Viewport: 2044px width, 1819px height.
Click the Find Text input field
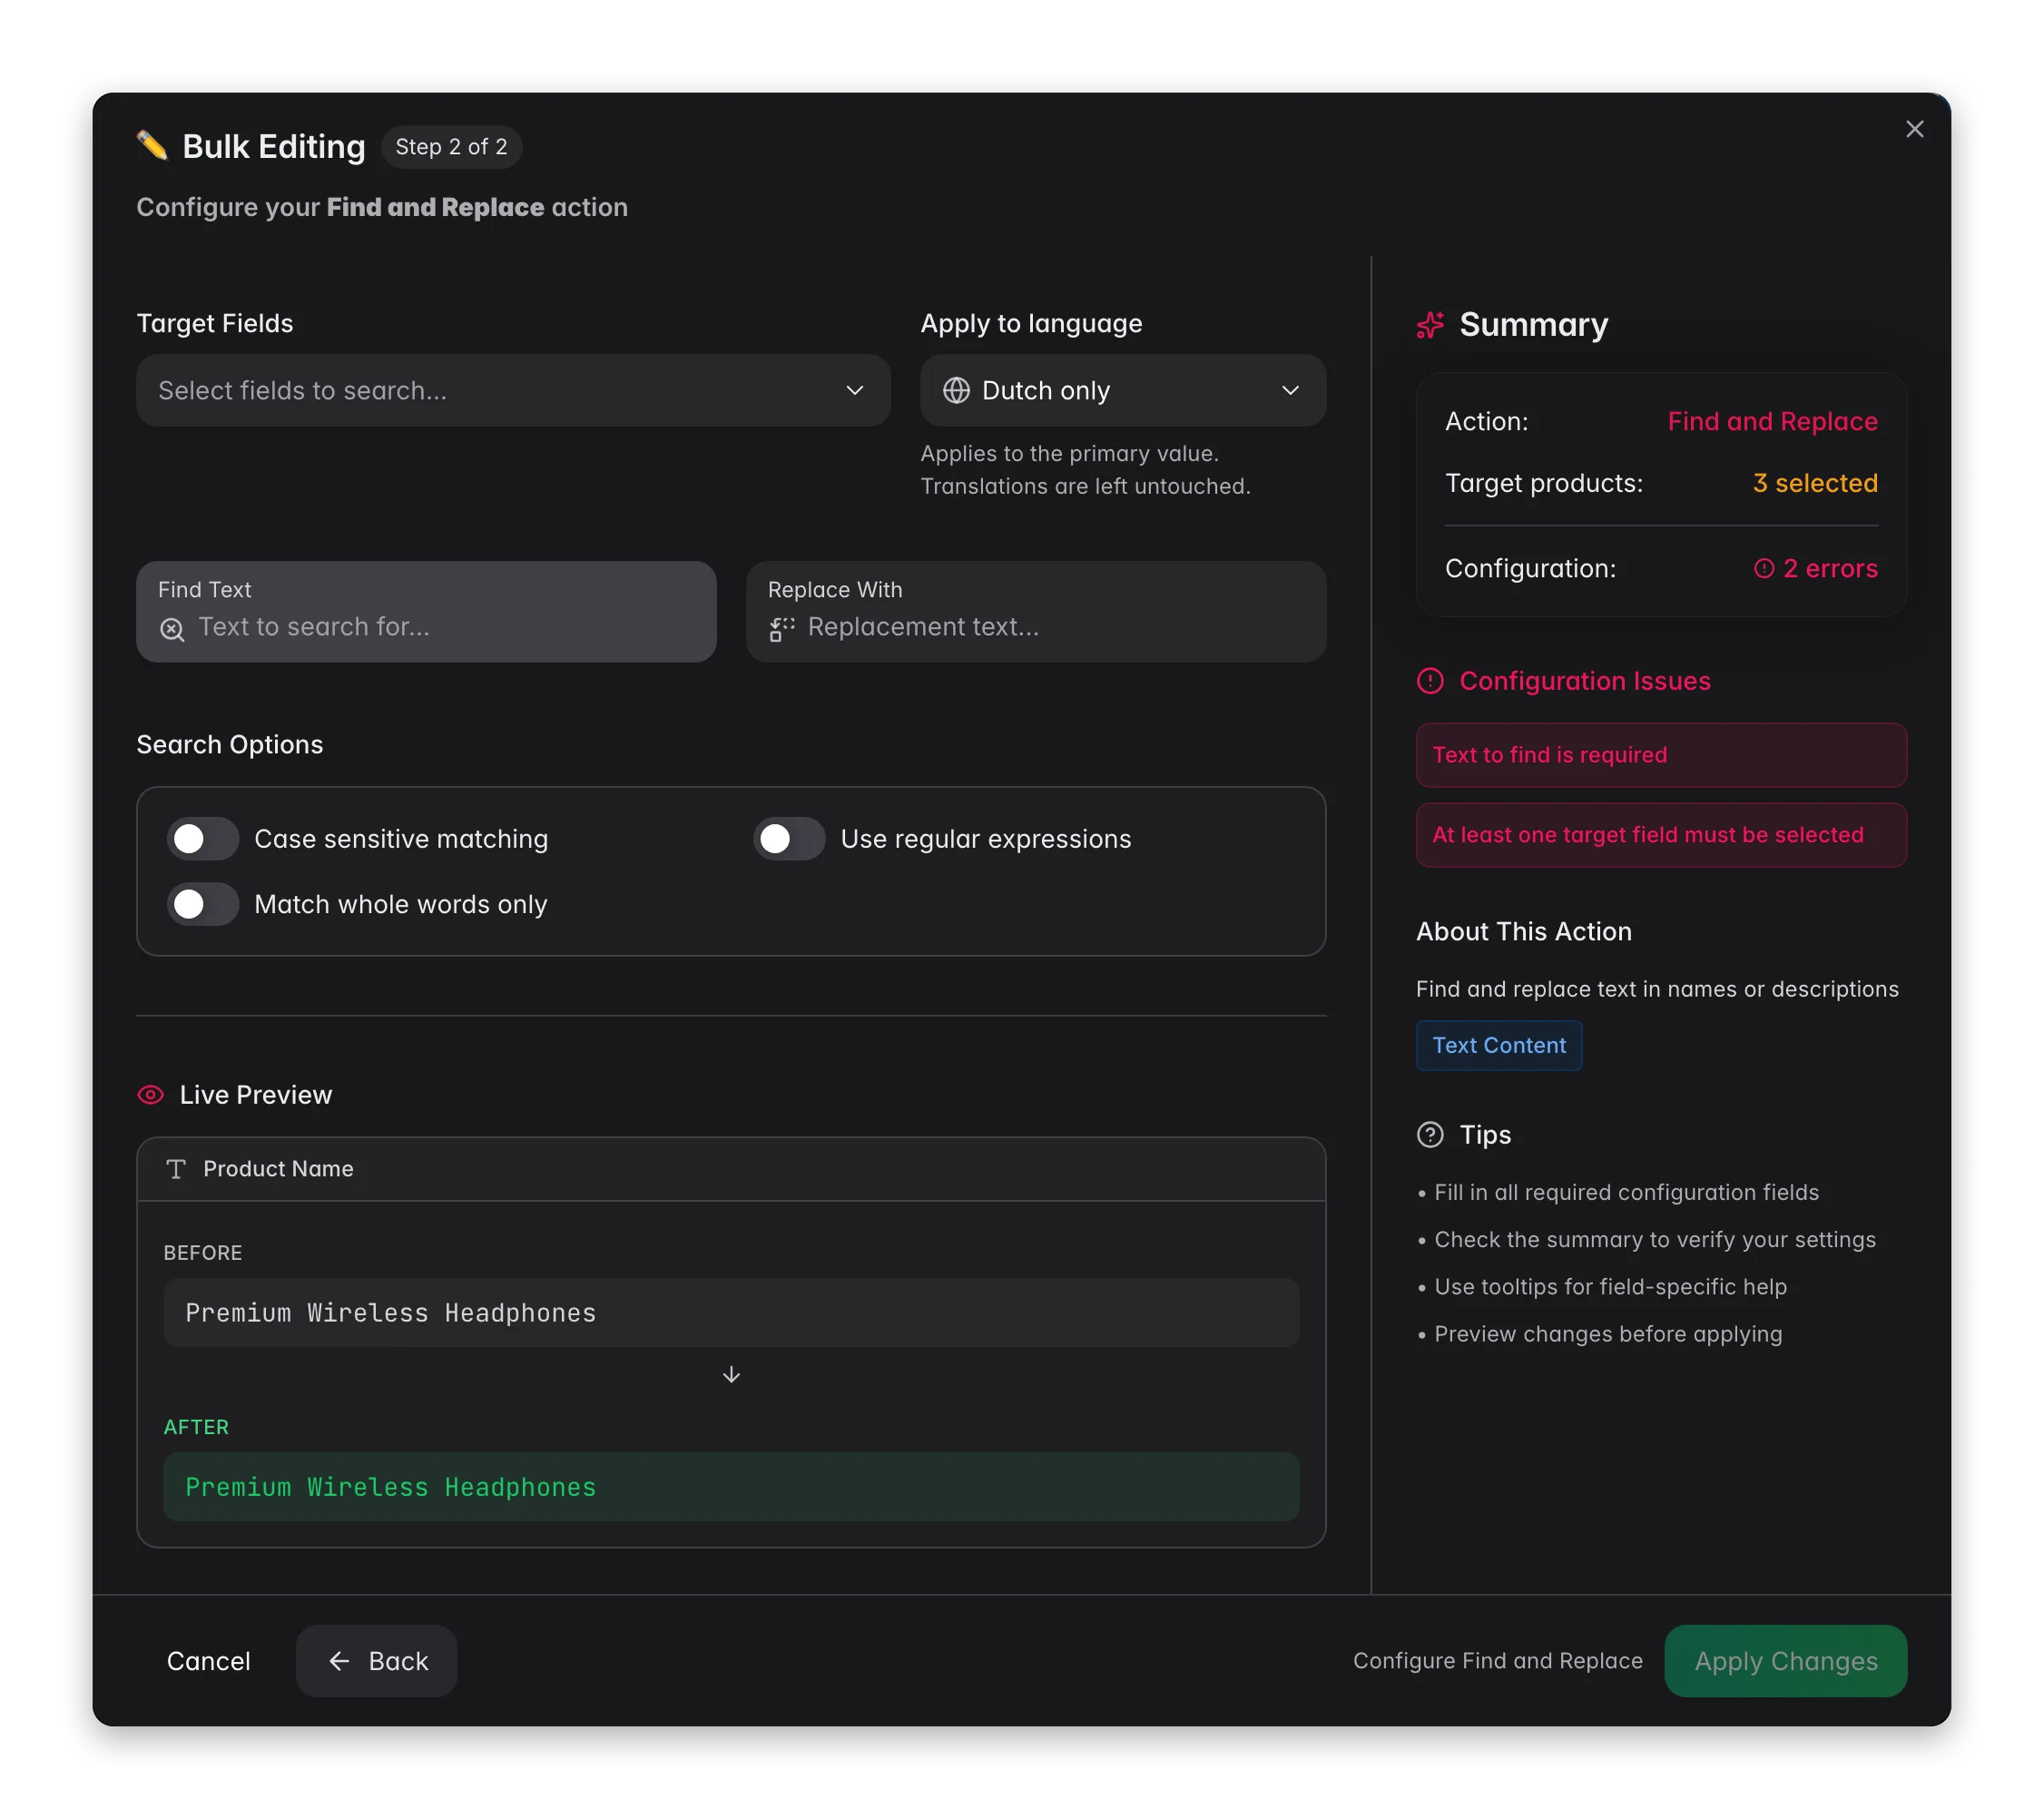click(x=426, y=611)
